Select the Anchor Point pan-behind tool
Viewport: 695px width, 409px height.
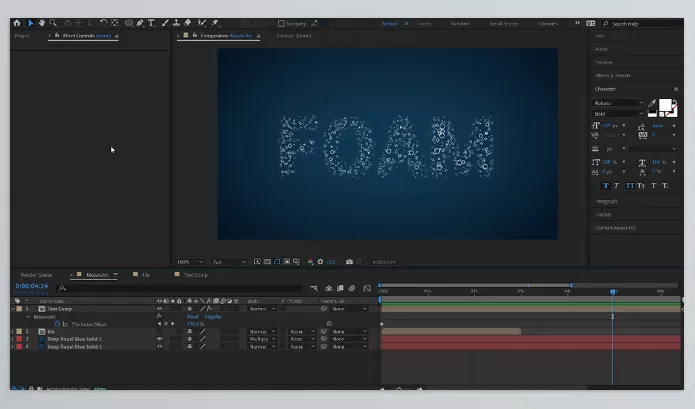tap(115, 23)
